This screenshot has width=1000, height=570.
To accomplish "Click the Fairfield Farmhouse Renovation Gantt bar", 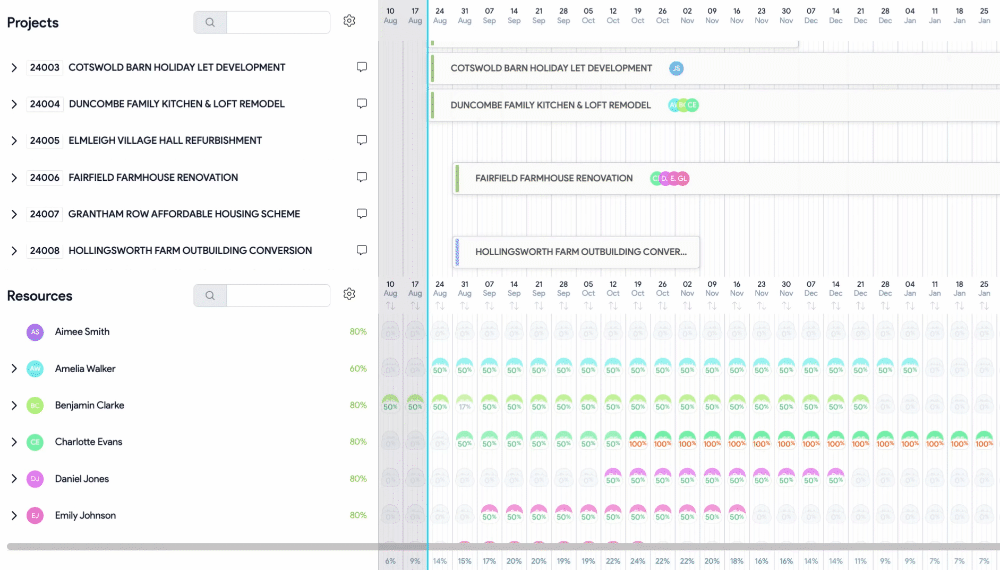I will [553, 178].
